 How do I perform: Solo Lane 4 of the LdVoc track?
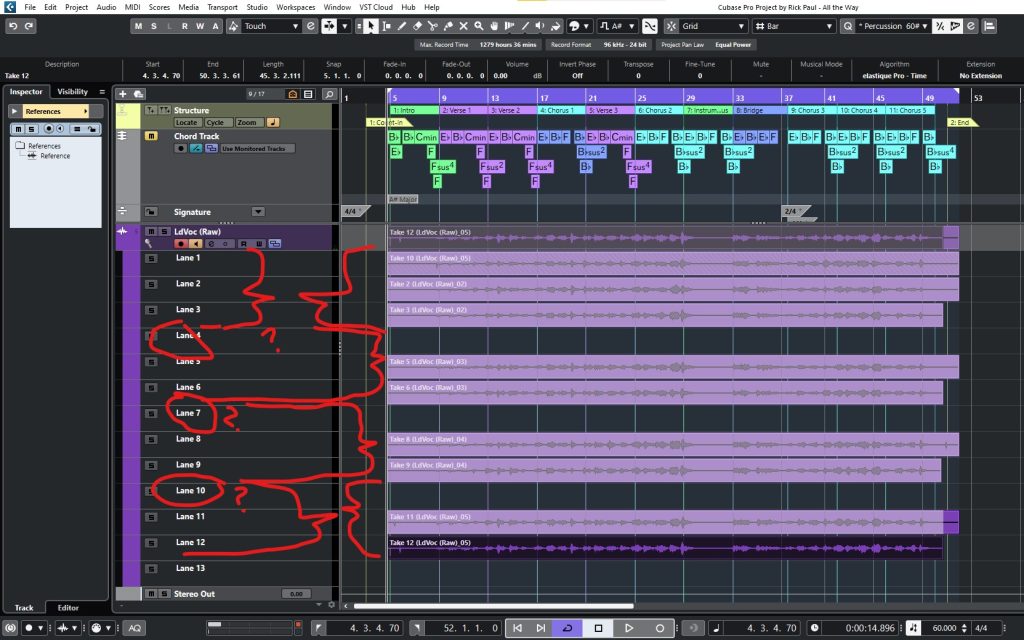click(x=151, y=335)
